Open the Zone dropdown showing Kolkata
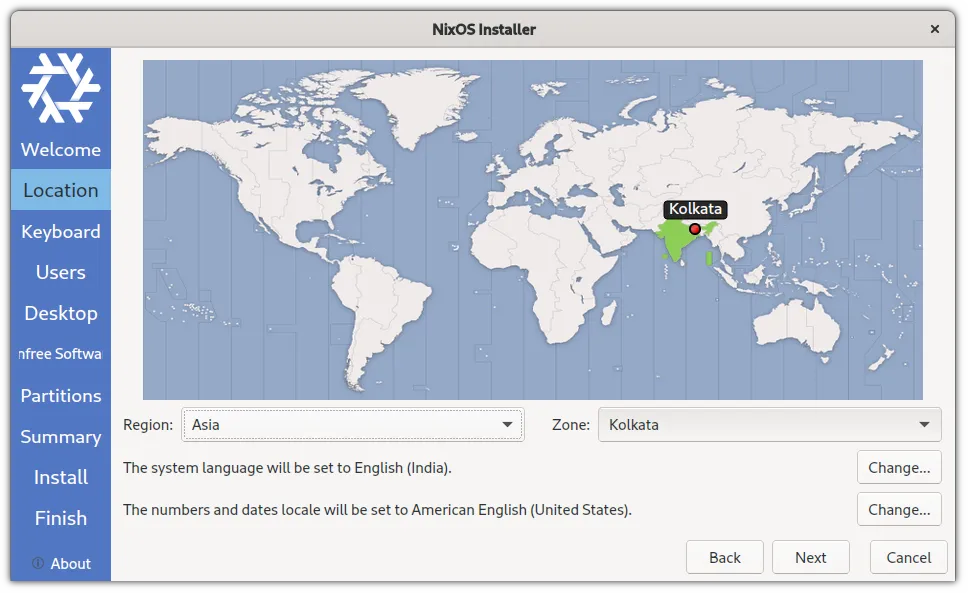 (x=769, y=425)
